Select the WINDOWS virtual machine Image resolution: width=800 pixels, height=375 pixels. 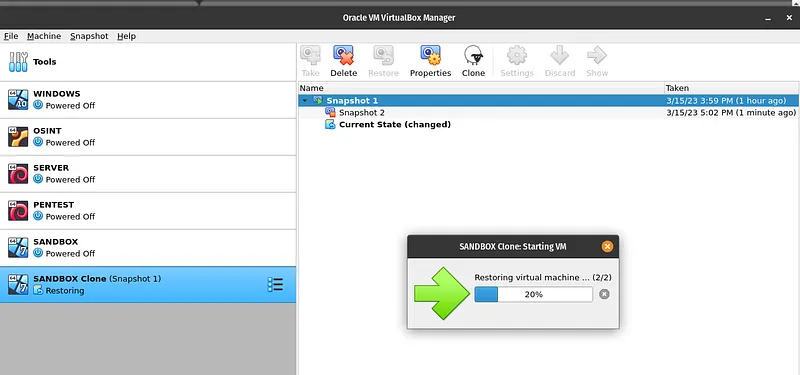tap(148, 99)
